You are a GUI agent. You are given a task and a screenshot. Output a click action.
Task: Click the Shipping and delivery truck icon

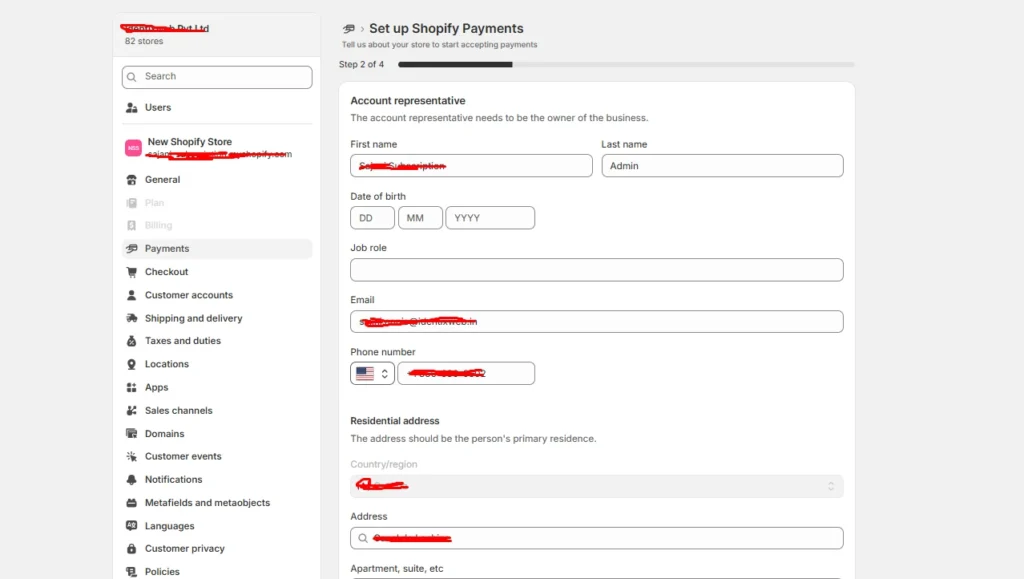pos(131,318)
